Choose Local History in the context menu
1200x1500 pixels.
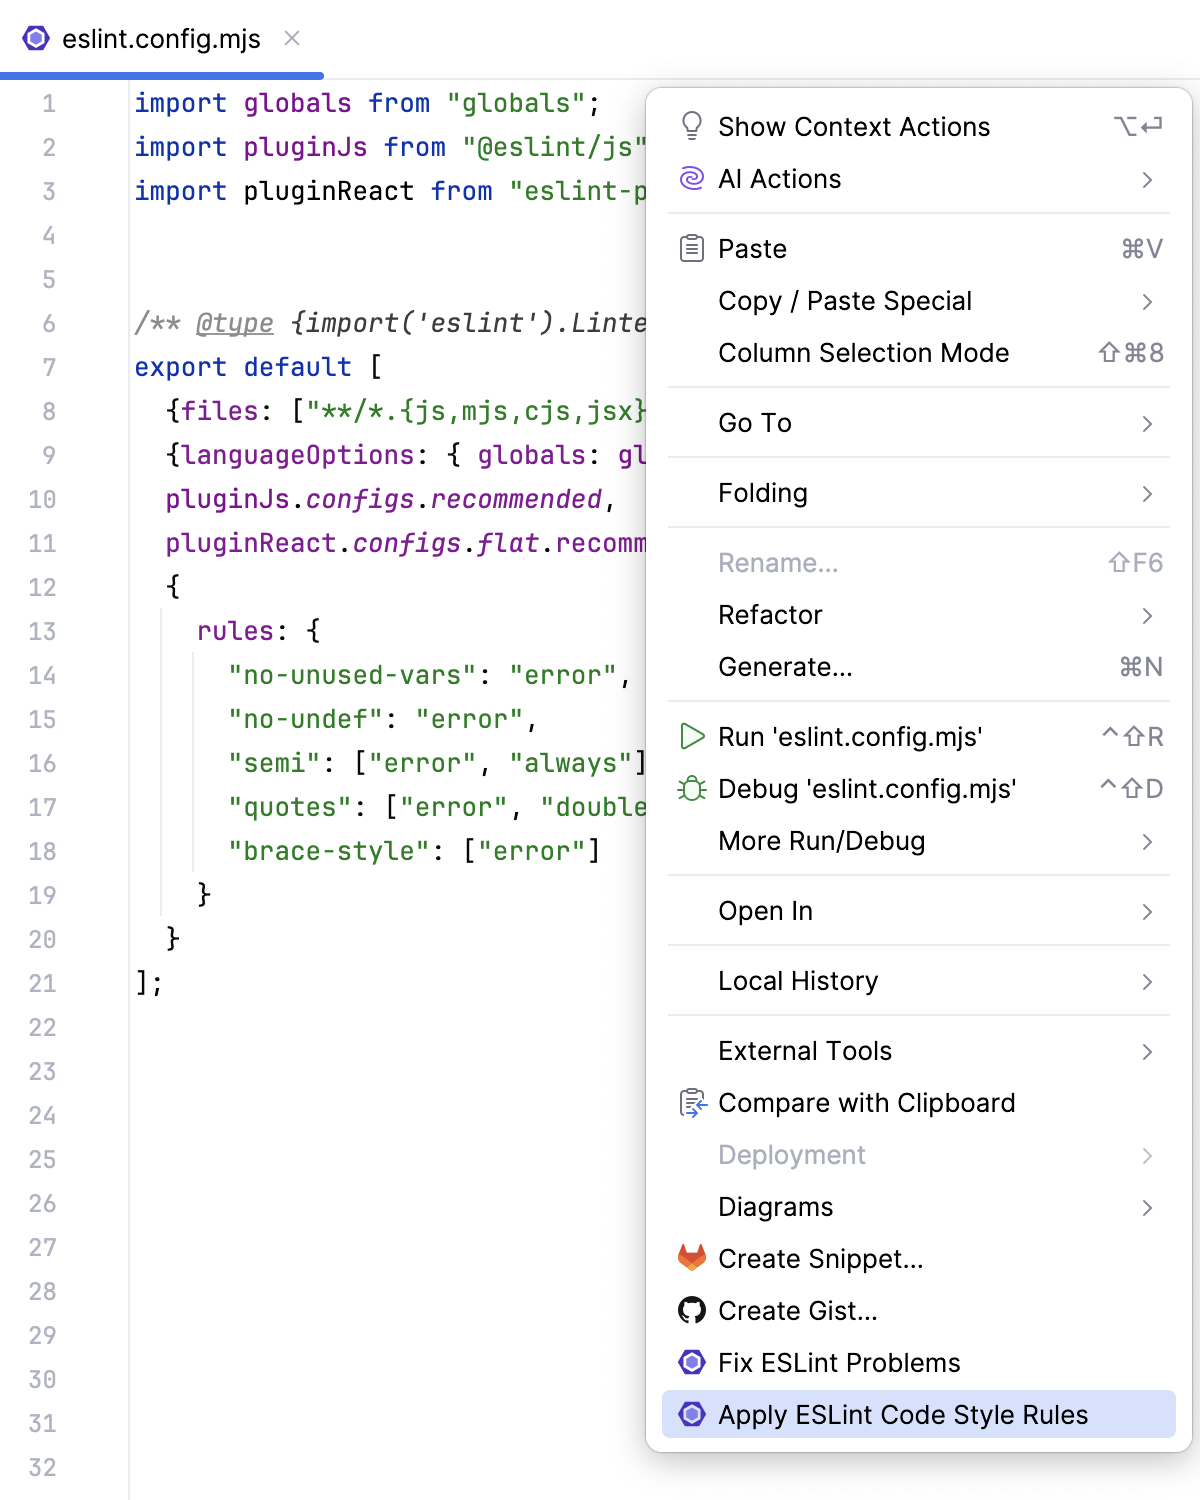(798, 980)
